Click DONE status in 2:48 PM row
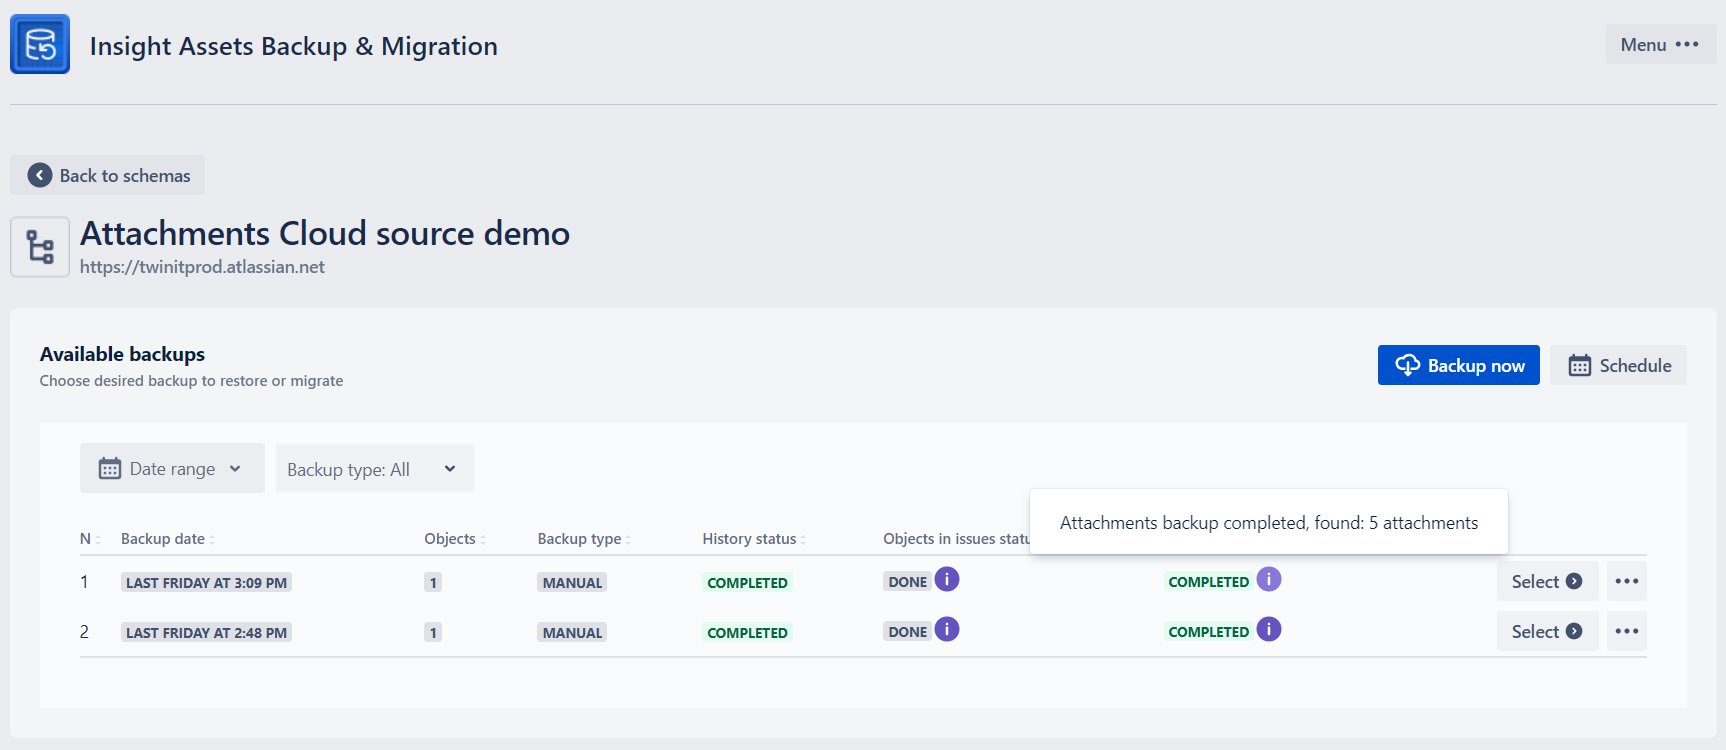The width and height of the screenshot is (1726, 750). point(908,632)
